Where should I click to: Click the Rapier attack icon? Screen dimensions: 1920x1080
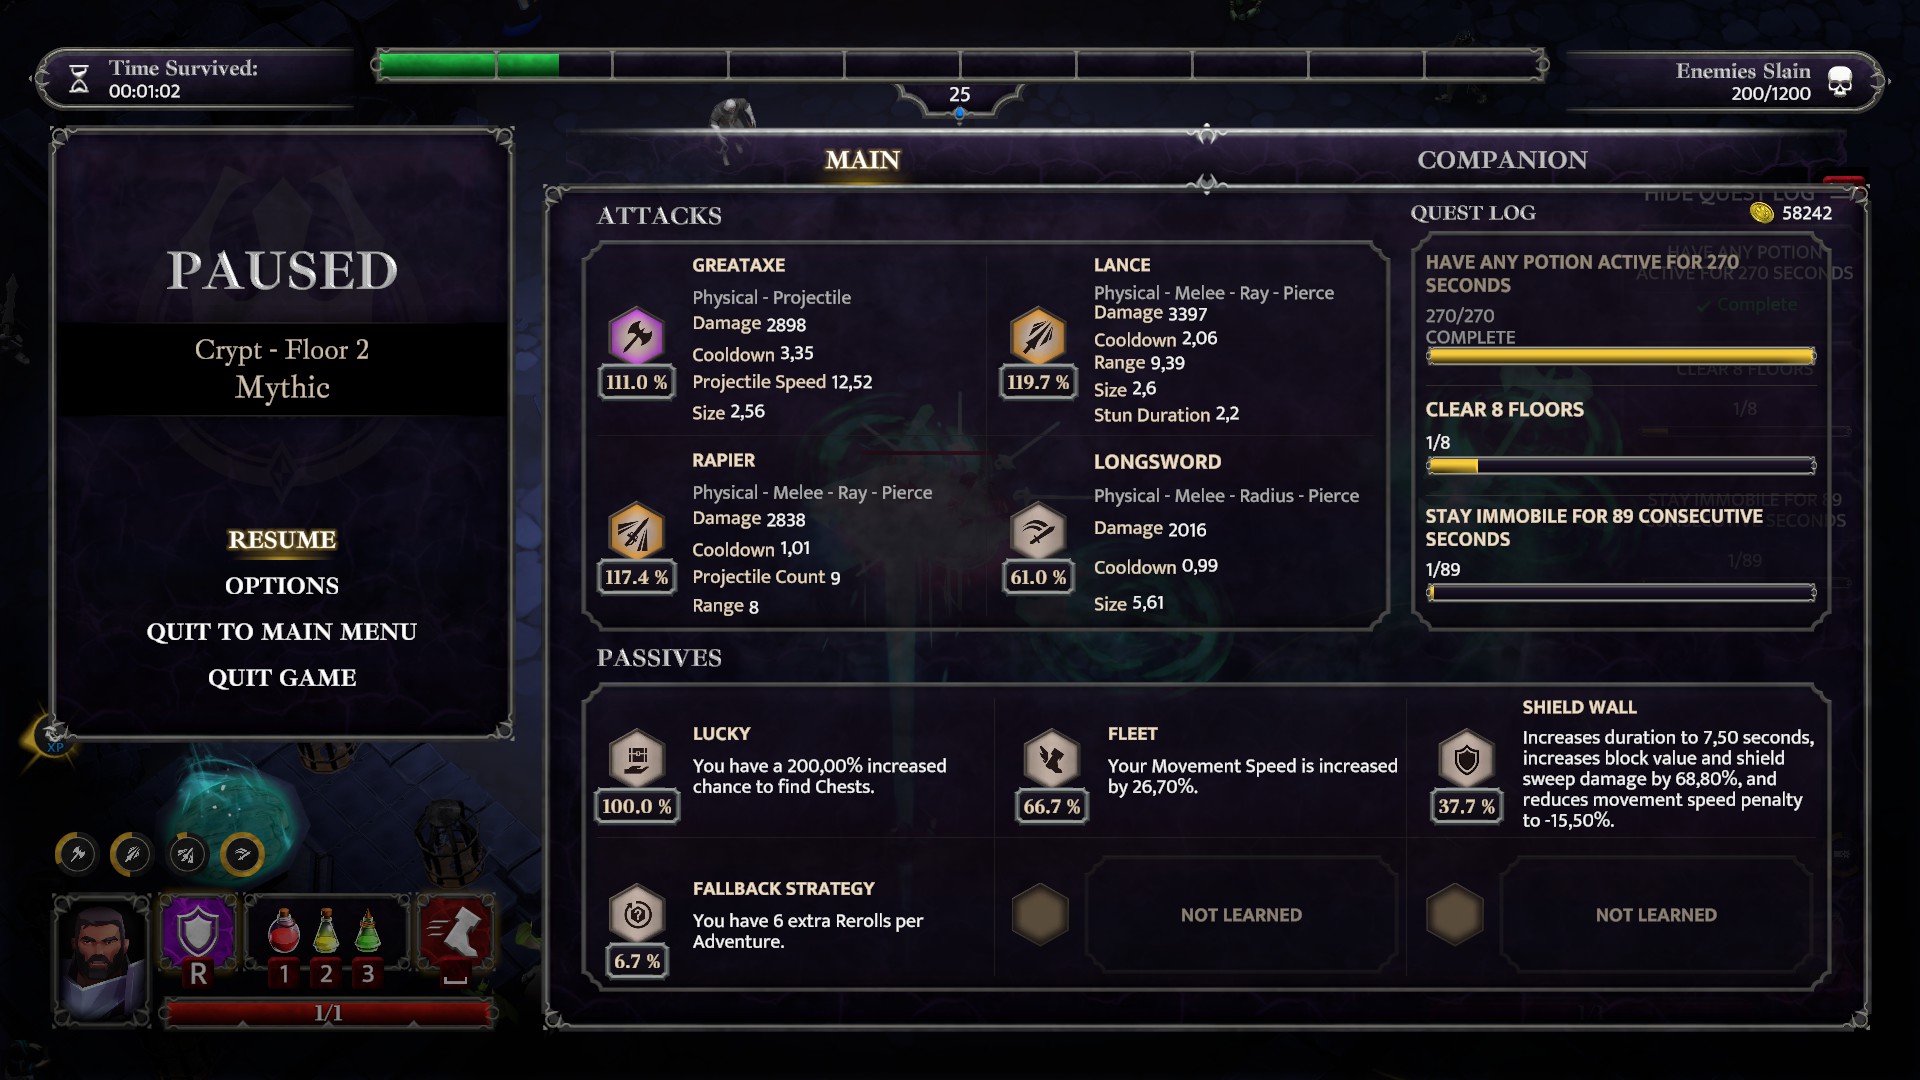click(637, 531)
